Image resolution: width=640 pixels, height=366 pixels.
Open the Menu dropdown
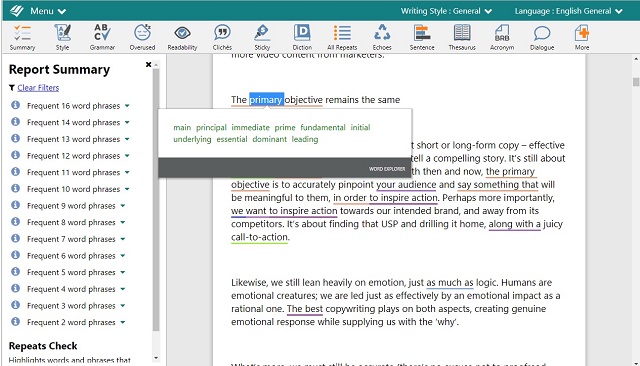(48, 11)
